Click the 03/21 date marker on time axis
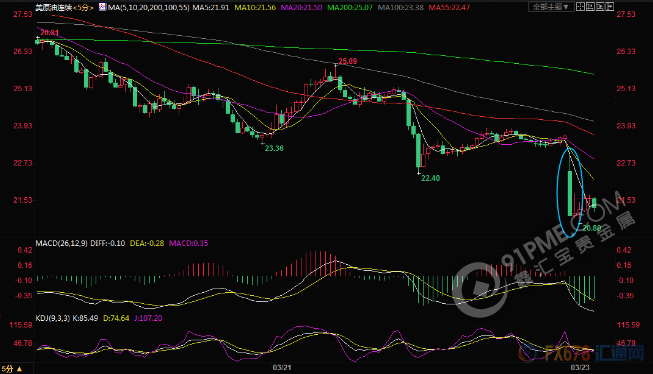The width and height of the screenshot is (653, 374). pos(282,367)
